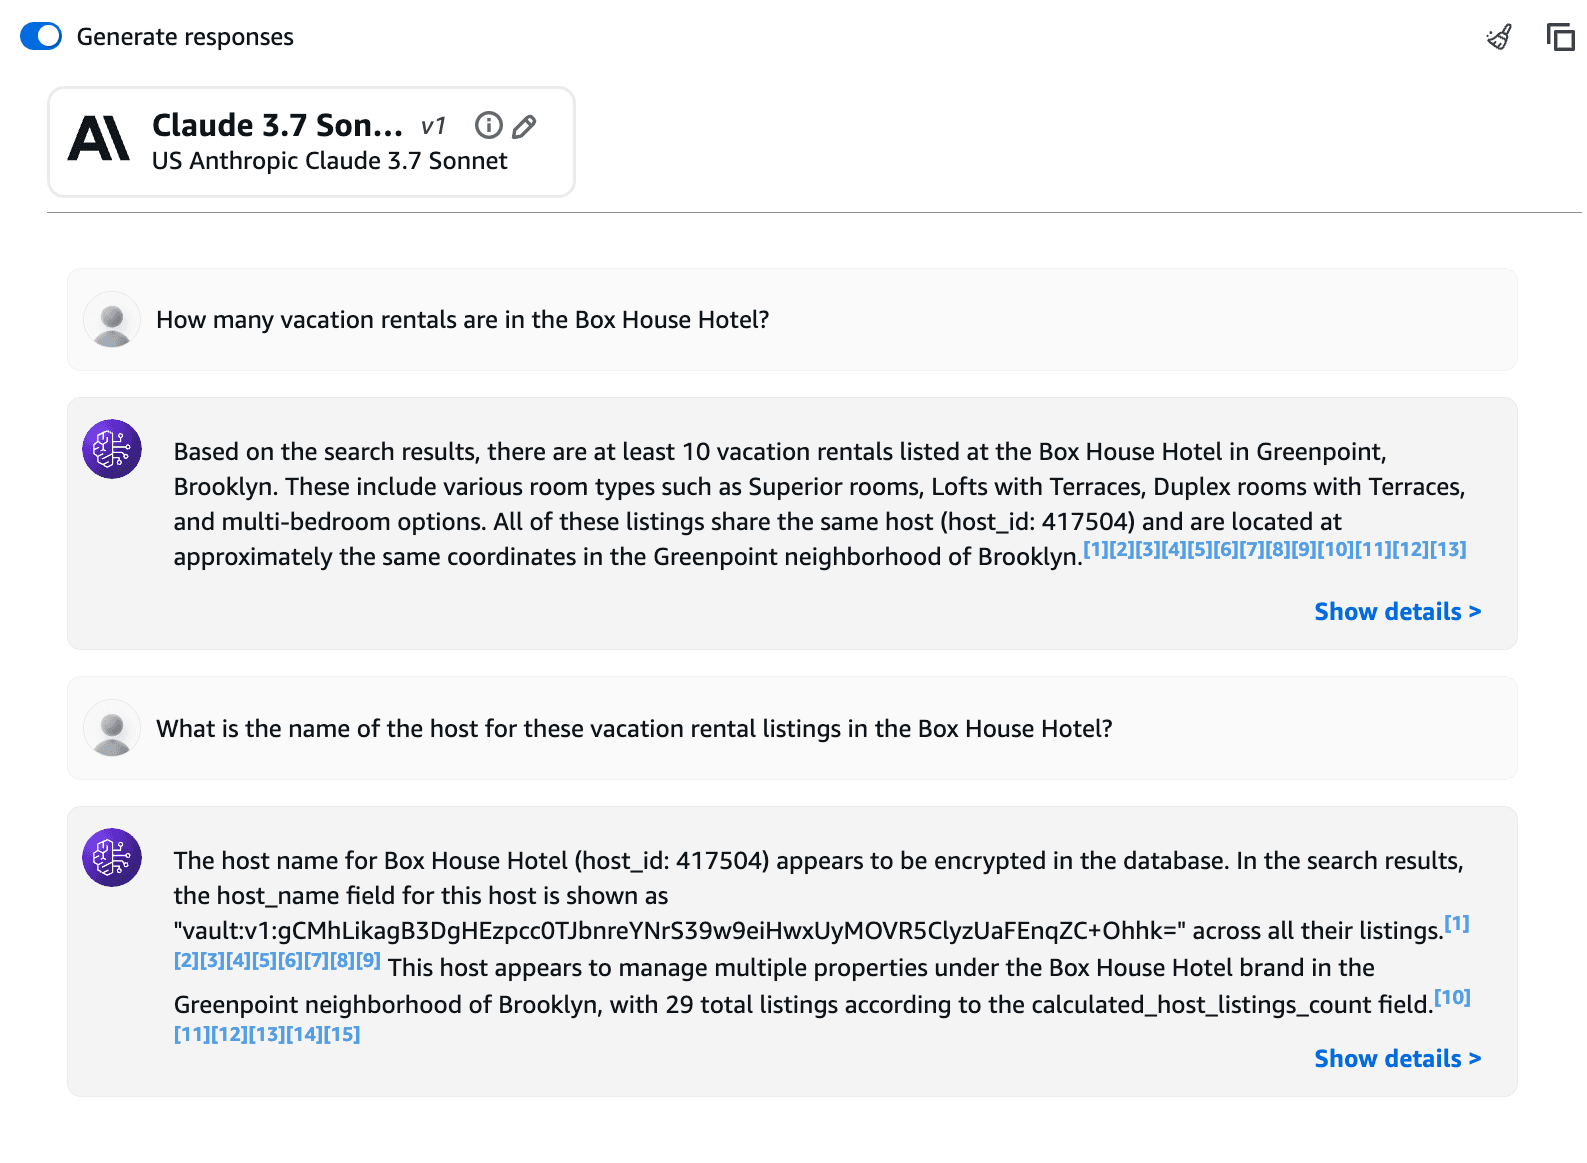Viewport: 1587px width, 1163px height.
Task: Click the host name question message
Action: (x=634, y=728)
